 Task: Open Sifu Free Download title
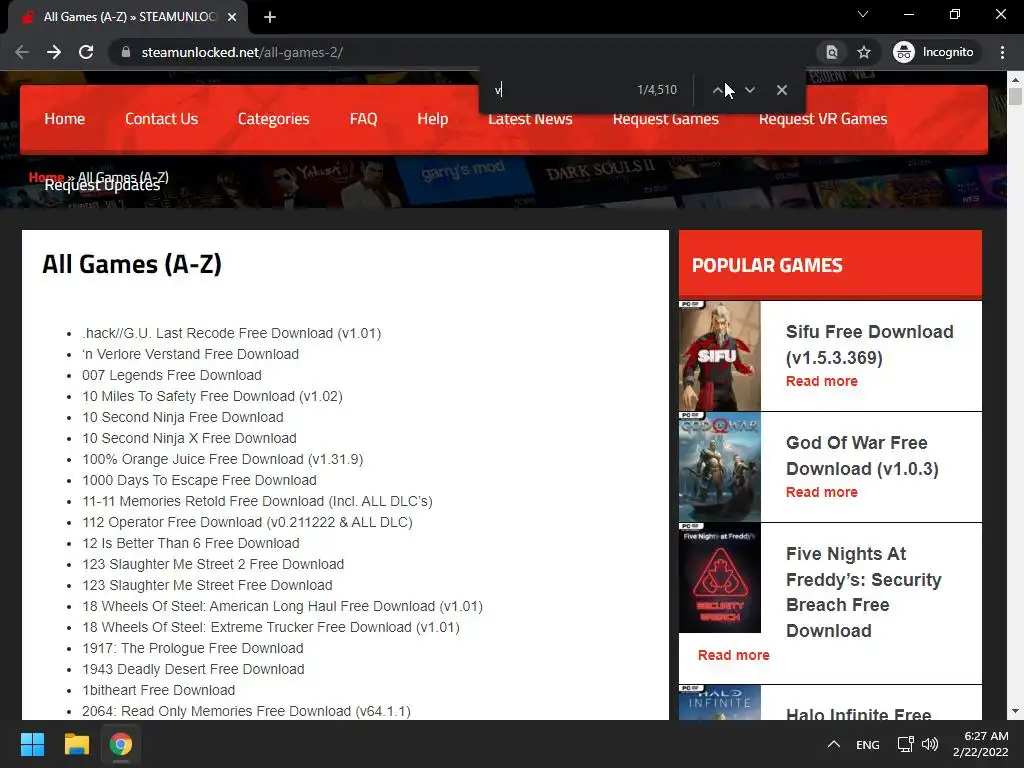pos(869,344)
